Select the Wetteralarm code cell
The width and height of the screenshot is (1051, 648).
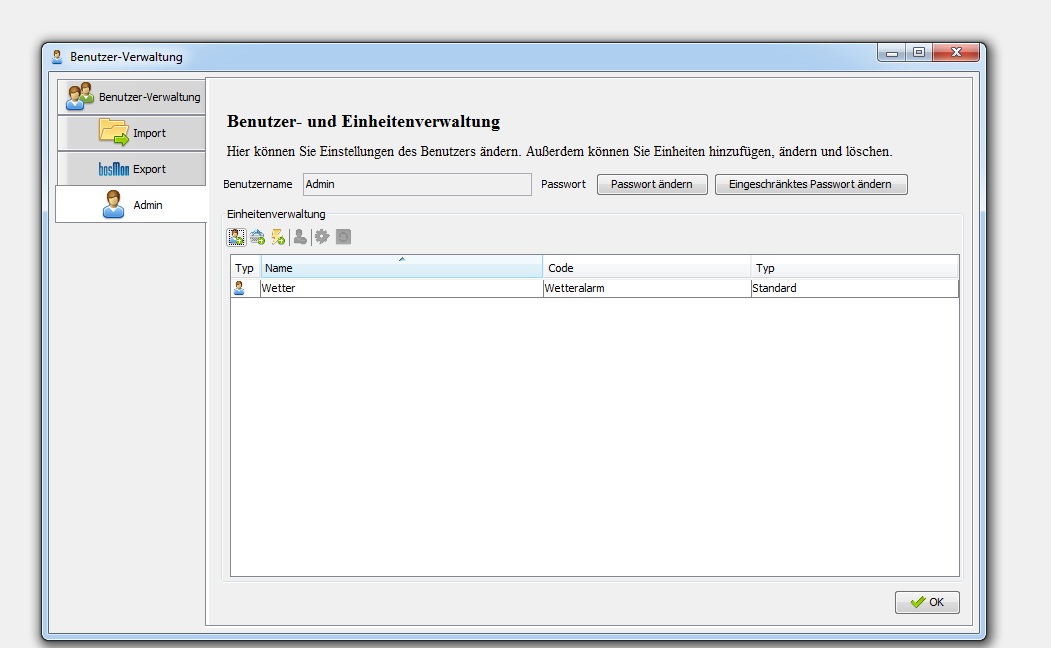tap(646, 288)
